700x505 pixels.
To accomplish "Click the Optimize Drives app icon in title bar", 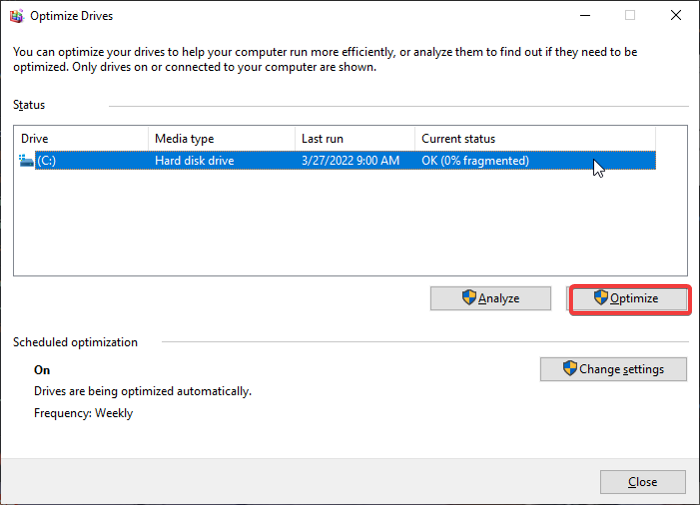I will pyautogui.click(x=16, y=16).
